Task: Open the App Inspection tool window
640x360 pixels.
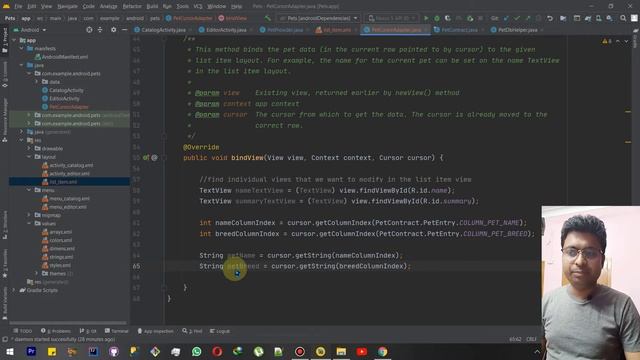Action: (156, 331)
